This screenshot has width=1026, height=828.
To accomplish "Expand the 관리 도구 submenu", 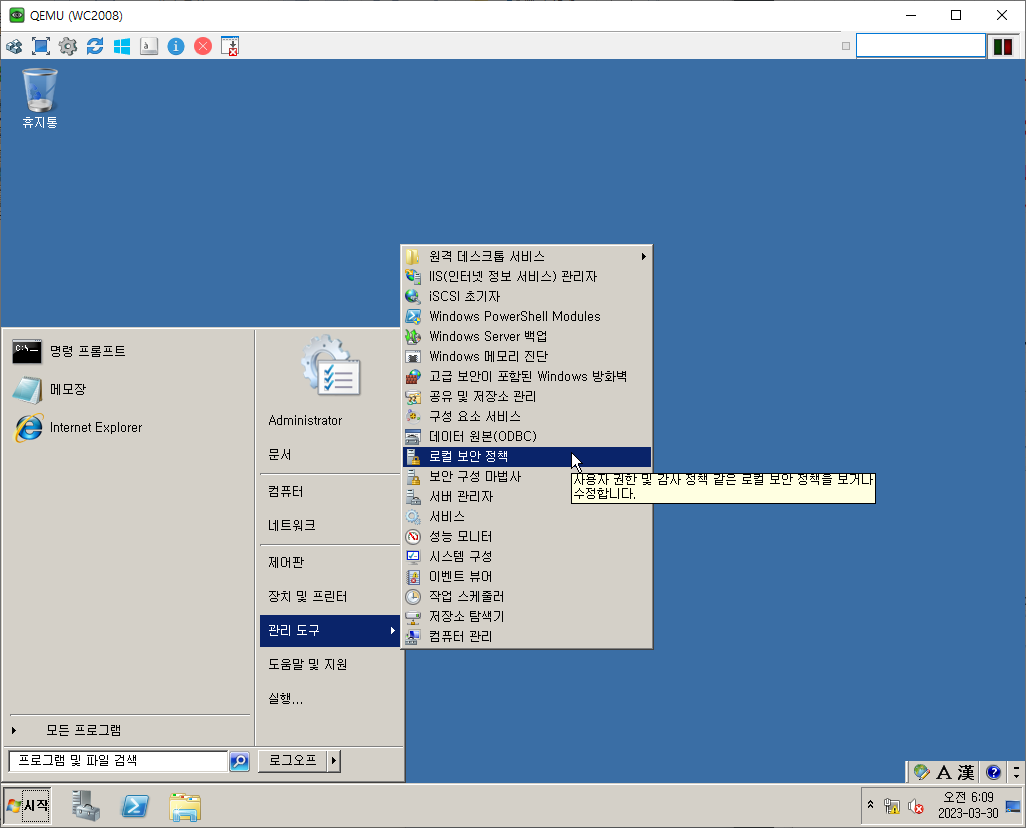I will 330,631.
